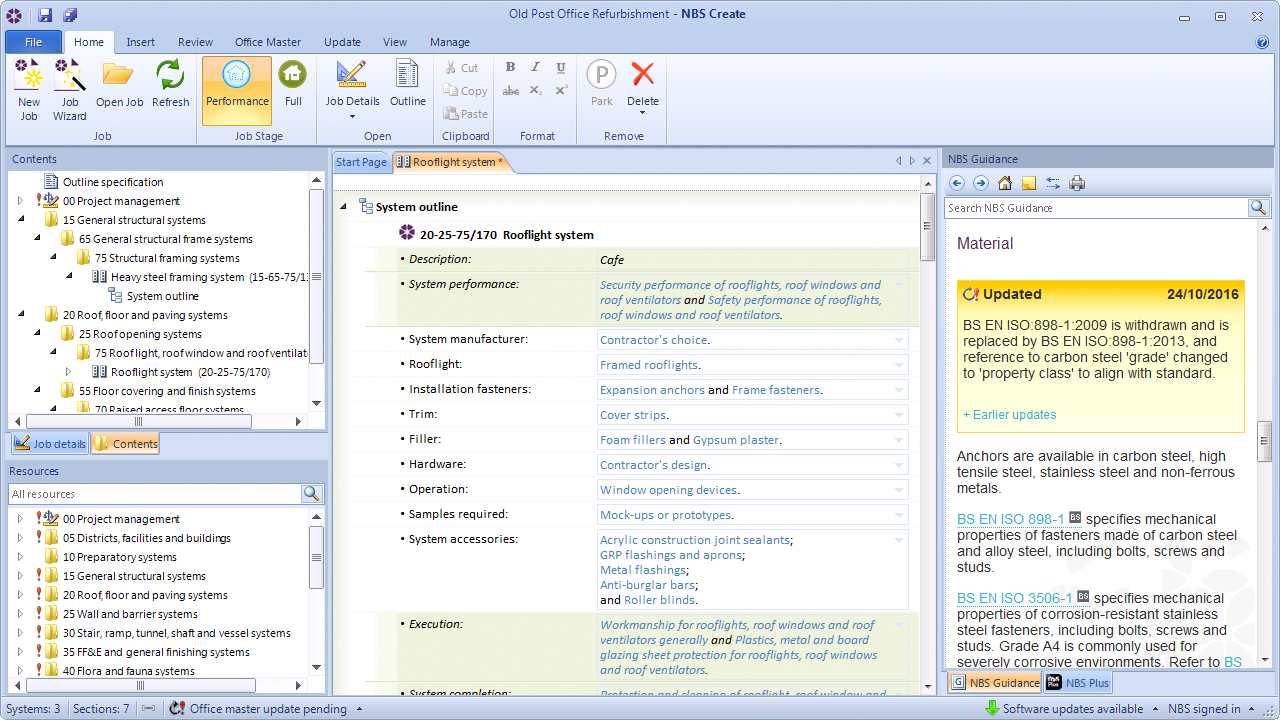Toggle underline formatting

tap(560, 67)
